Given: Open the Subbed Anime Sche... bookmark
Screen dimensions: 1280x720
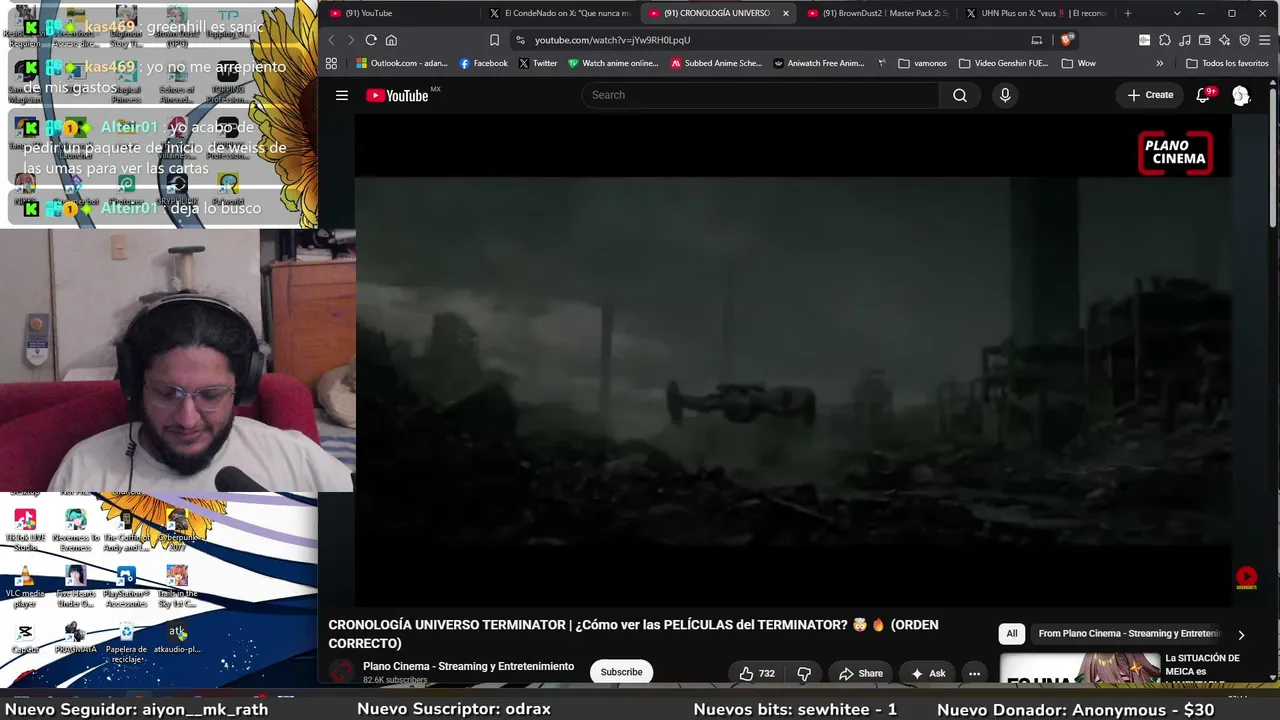Looking at the screenshot, I should tap(716, 63).
